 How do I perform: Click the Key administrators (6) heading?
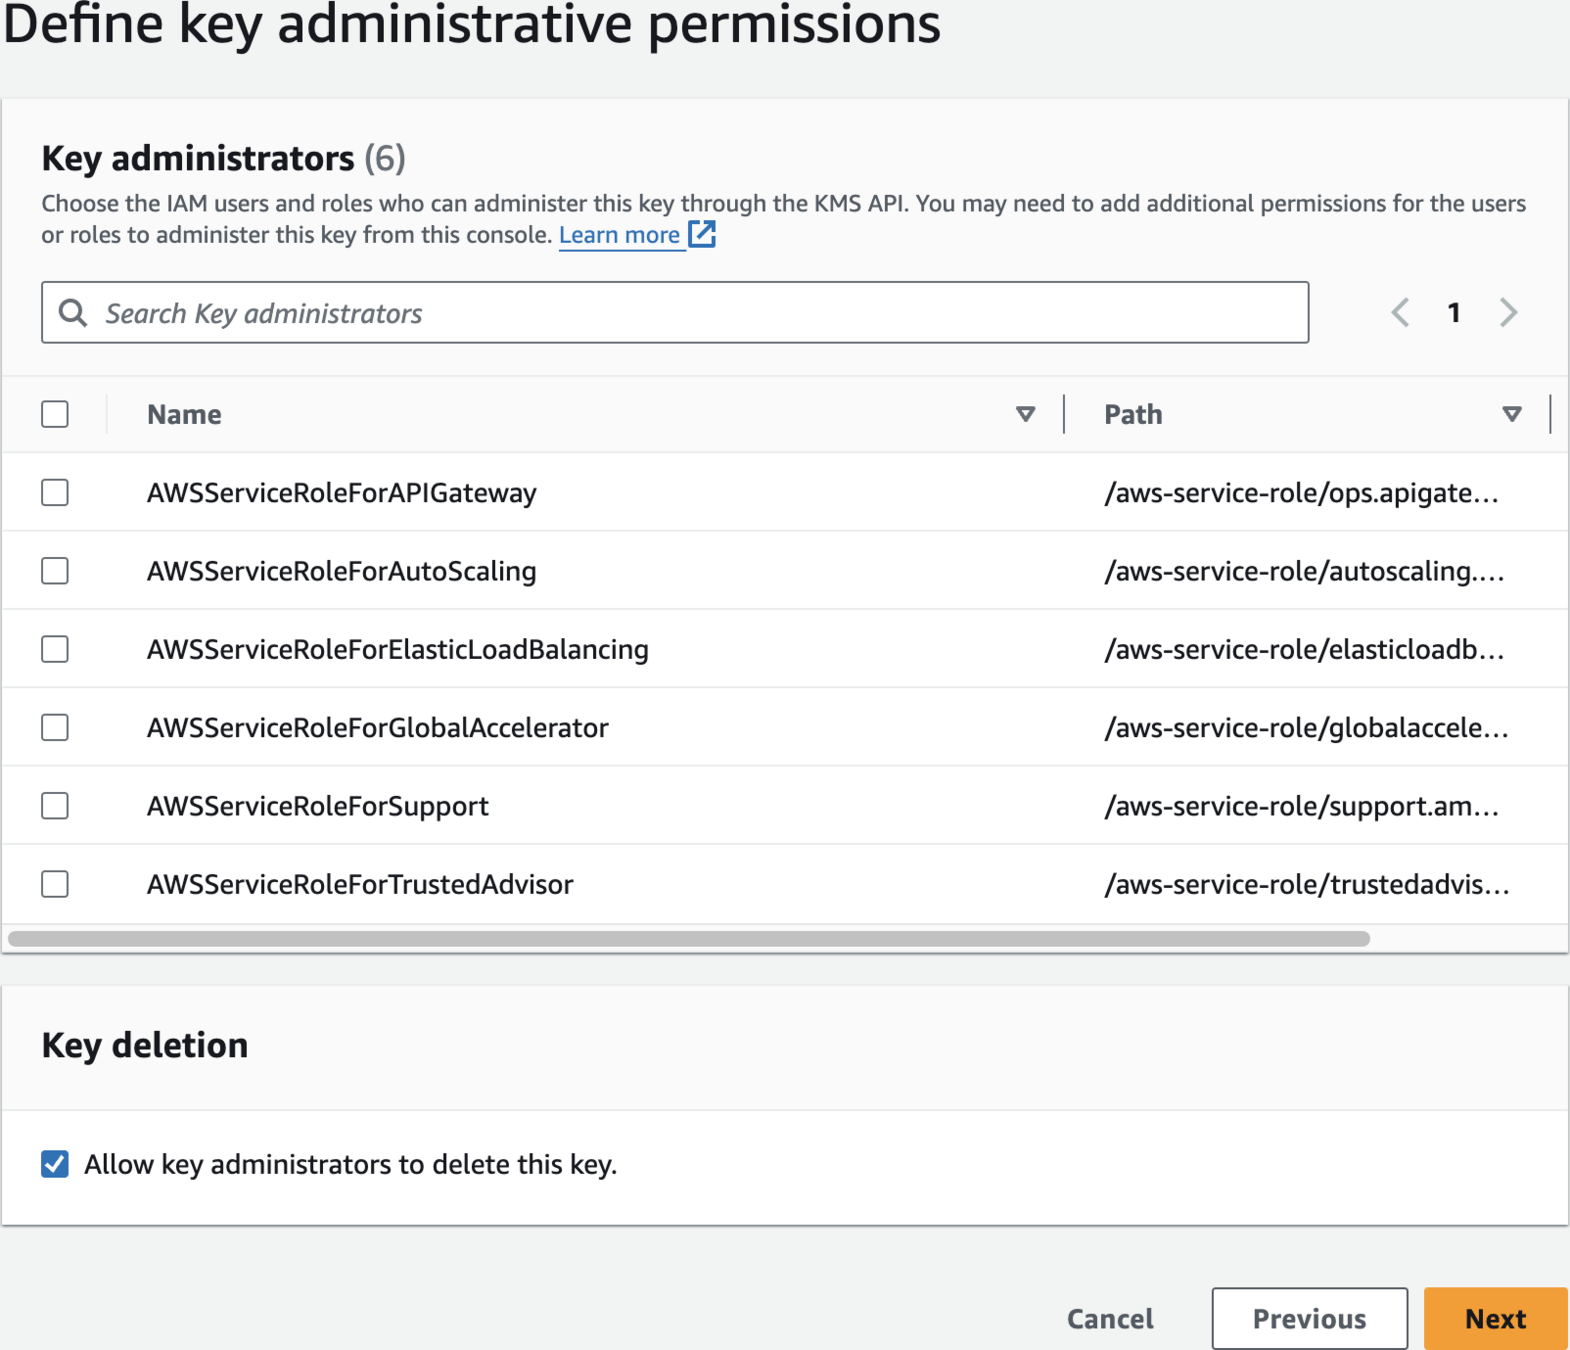pos(224,158)
